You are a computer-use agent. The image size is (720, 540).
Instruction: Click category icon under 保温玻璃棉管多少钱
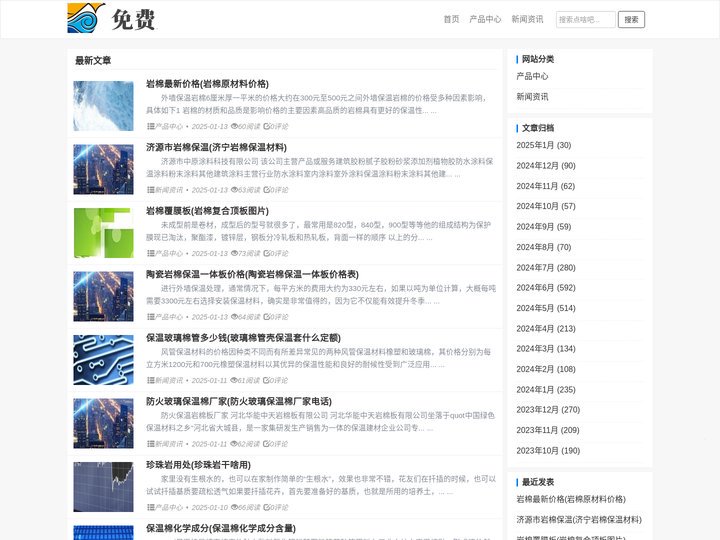[x=151, y=380]
